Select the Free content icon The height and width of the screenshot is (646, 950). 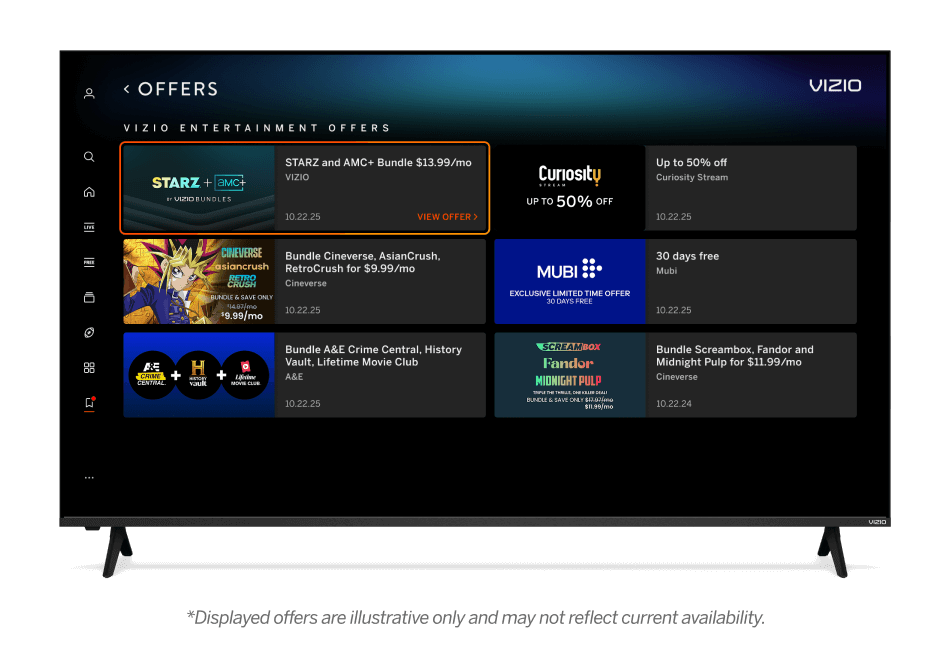click(89, 261)
